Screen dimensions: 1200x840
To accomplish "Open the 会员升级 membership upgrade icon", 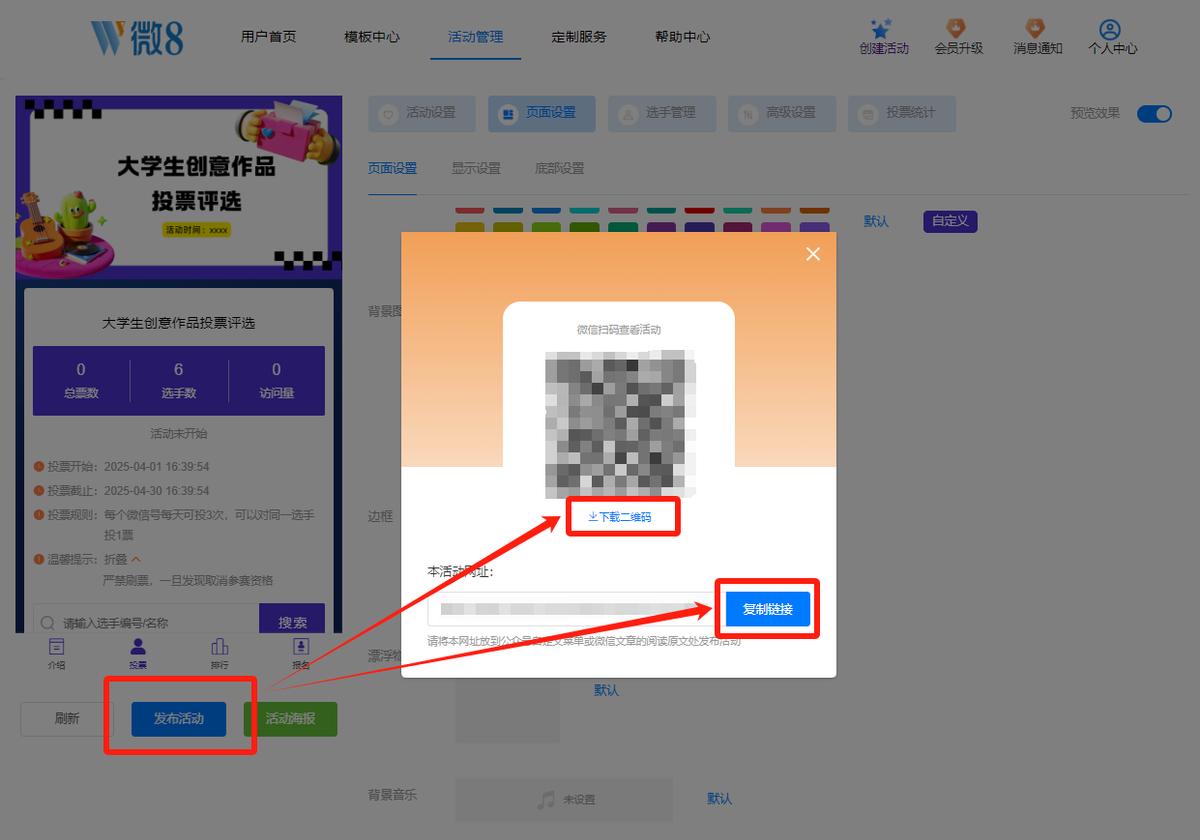I will (x=958, y=29).
